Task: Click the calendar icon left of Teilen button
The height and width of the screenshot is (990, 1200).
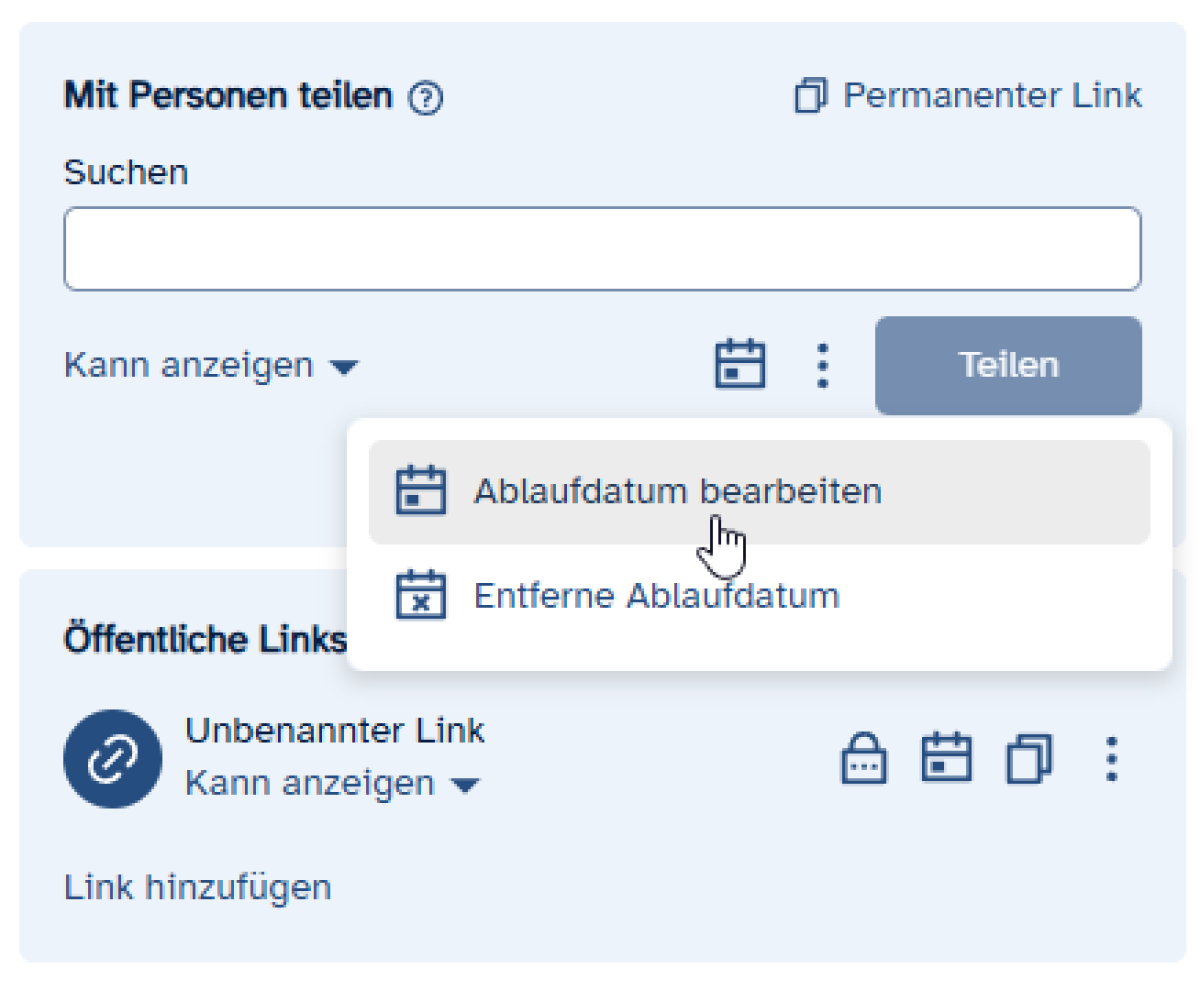Action: click(x=740, y=365)
